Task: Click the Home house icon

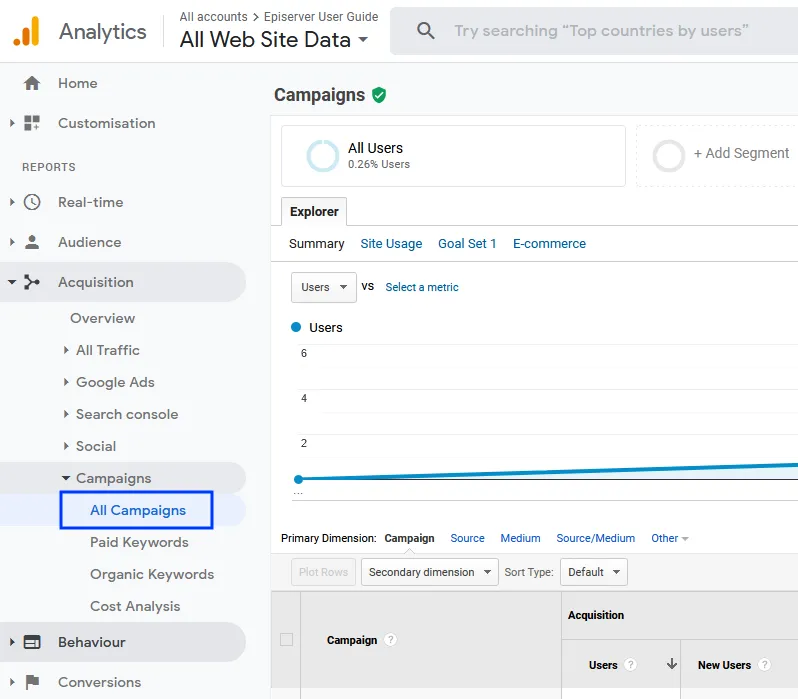Action: [x=32, y=83]
